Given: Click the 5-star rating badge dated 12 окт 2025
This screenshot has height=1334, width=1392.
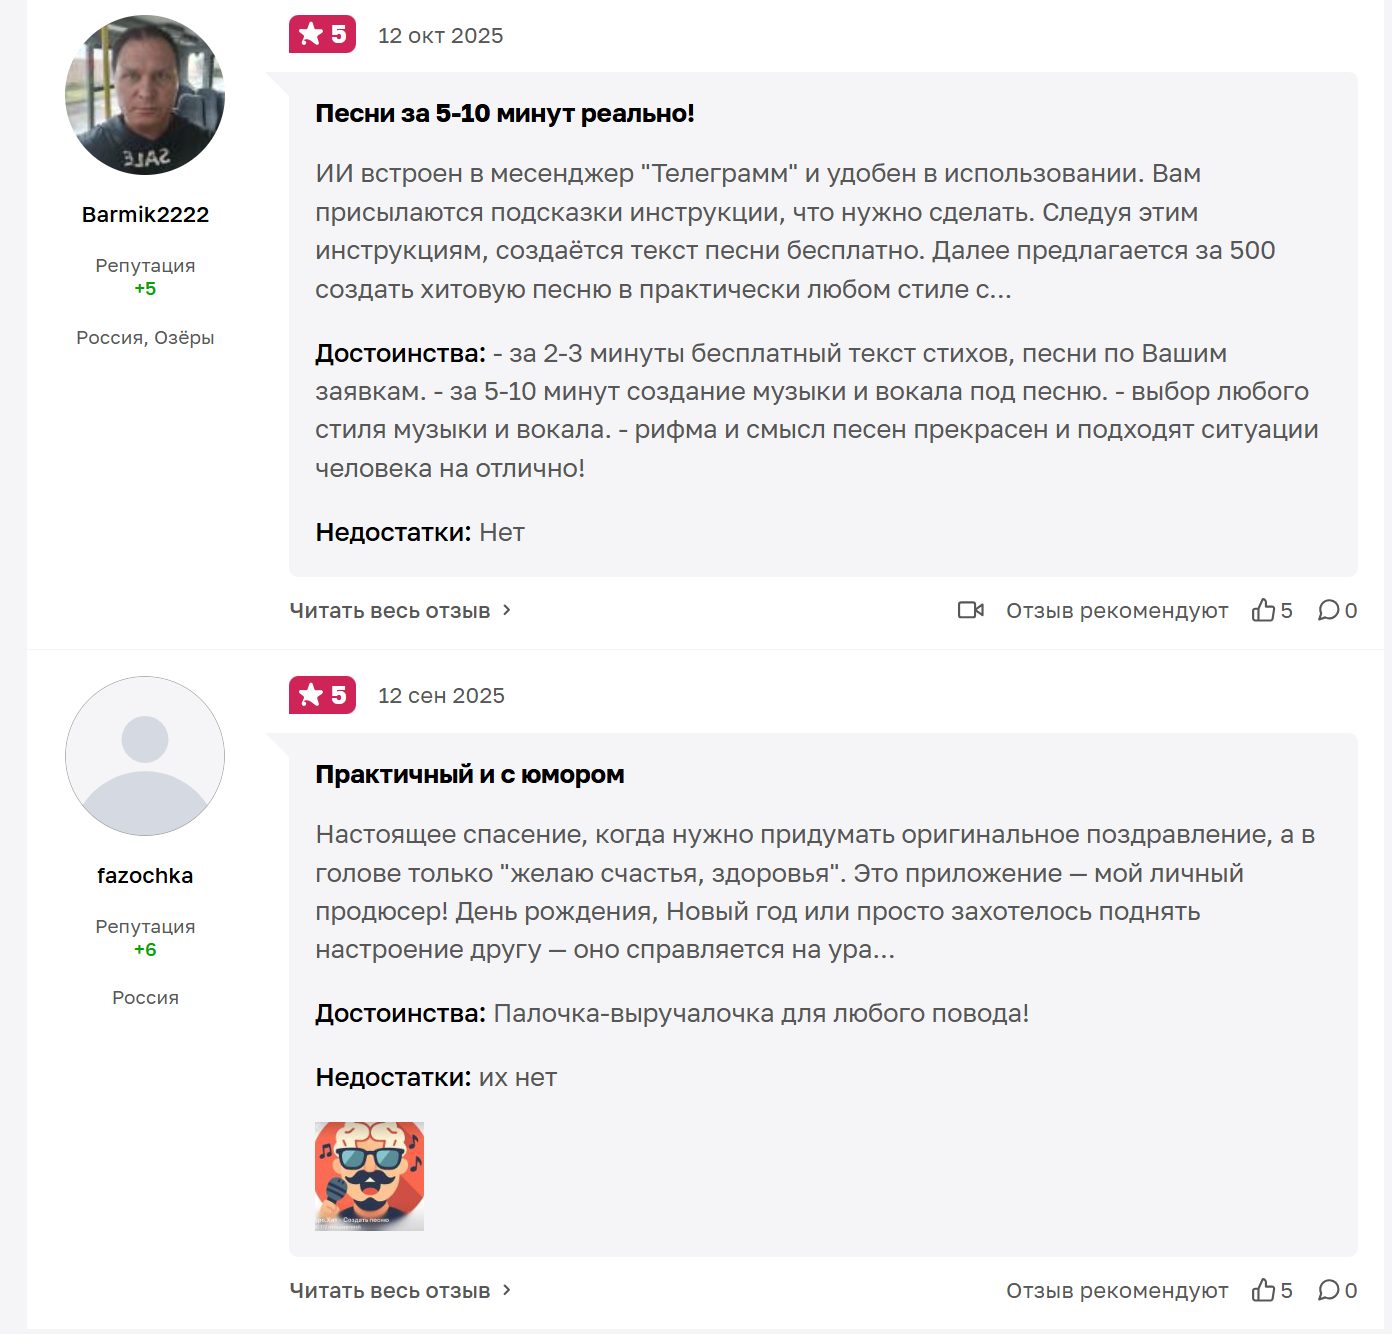Looking at the screenshot, I should (322, 35).
